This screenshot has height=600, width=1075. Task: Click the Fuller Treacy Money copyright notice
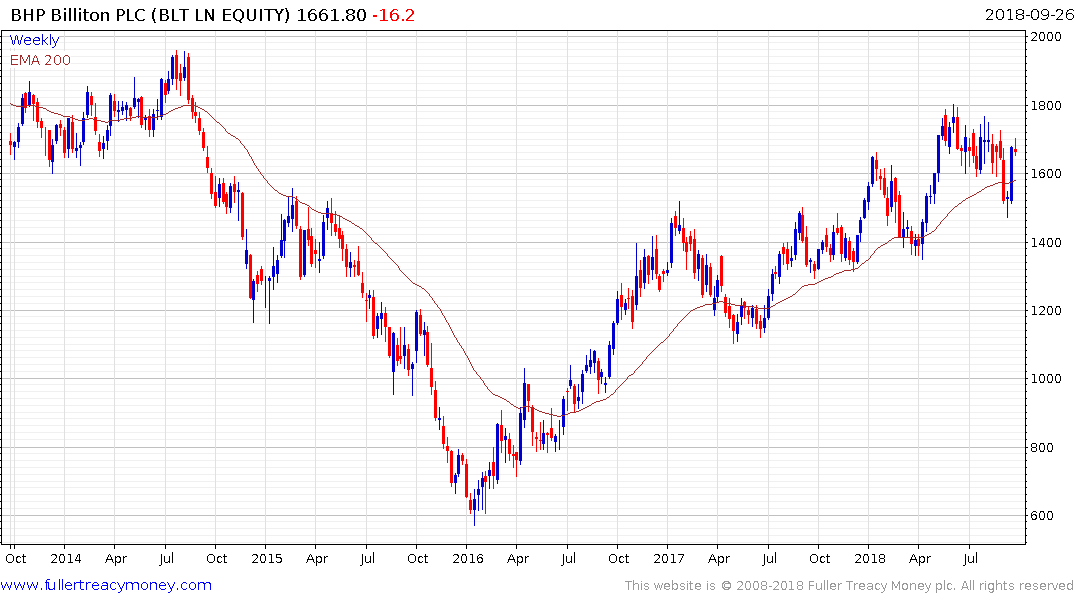(849, 586)
